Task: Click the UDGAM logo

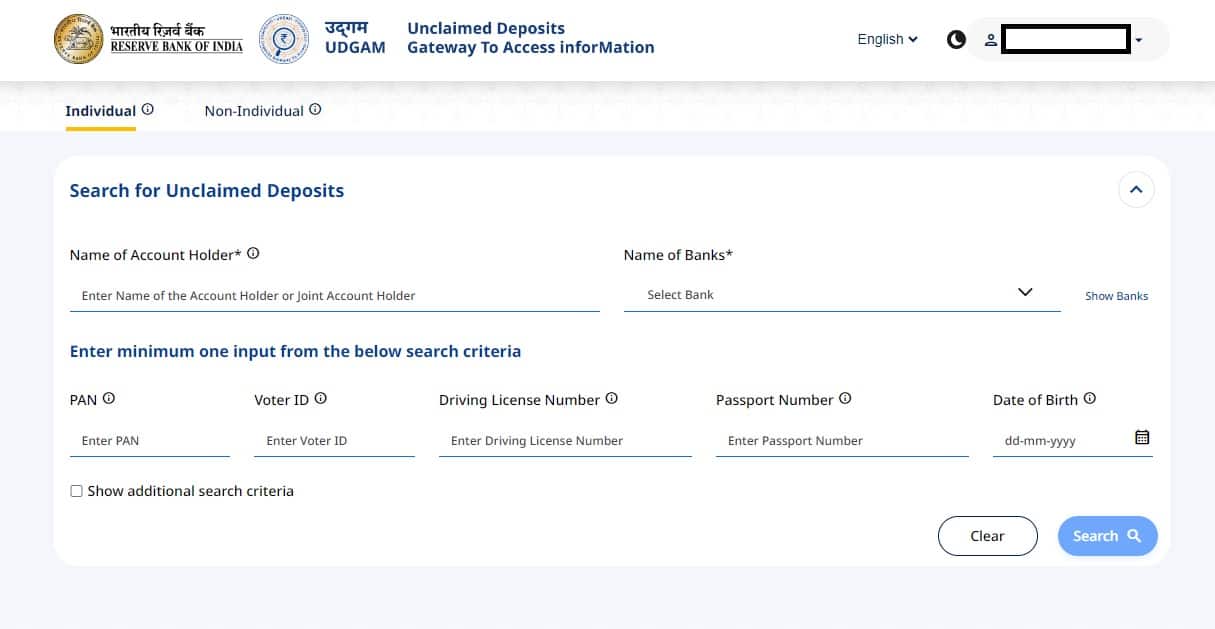Action: click(284, 38)
